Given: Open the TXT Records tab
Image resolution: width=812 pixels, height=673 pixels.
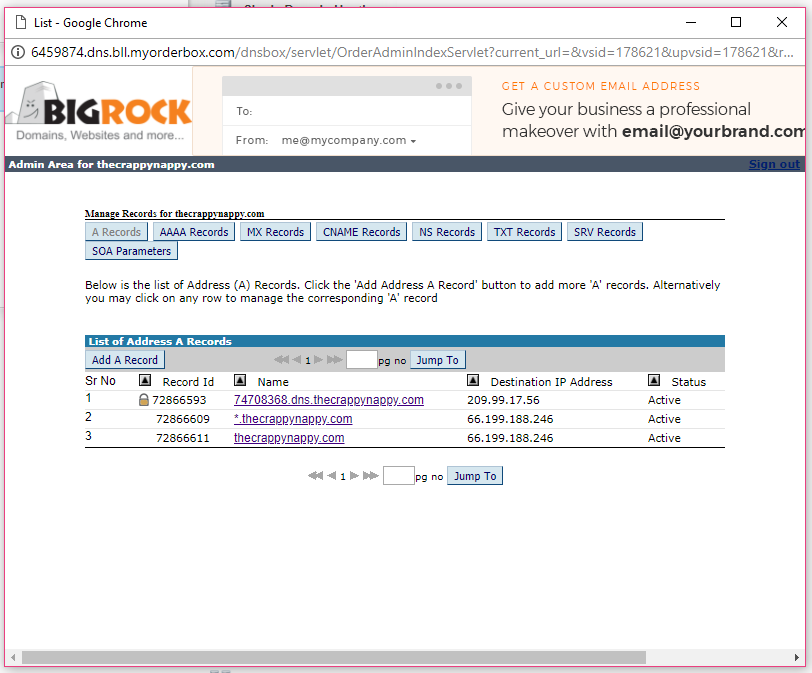Looking at the screenshot, I should point(524,232).
